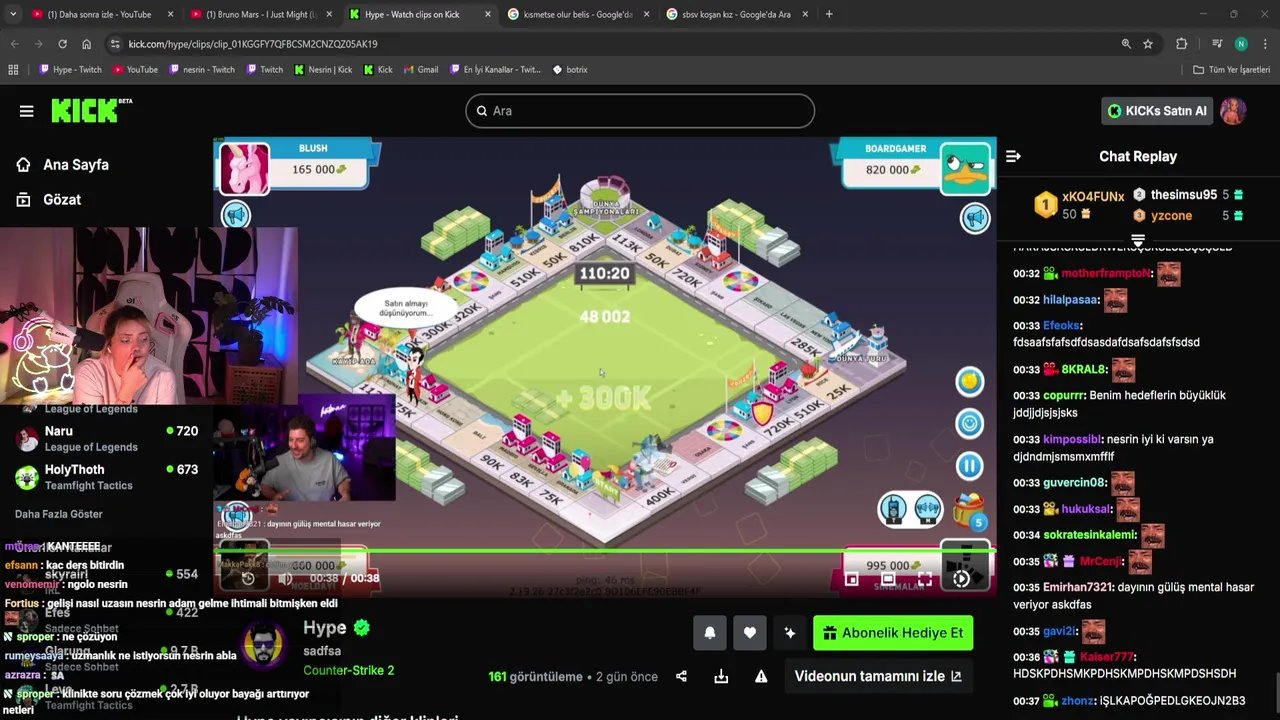Go to browser home page
The width and height of the screenshot is (1280, 720).
click(87, 44)
